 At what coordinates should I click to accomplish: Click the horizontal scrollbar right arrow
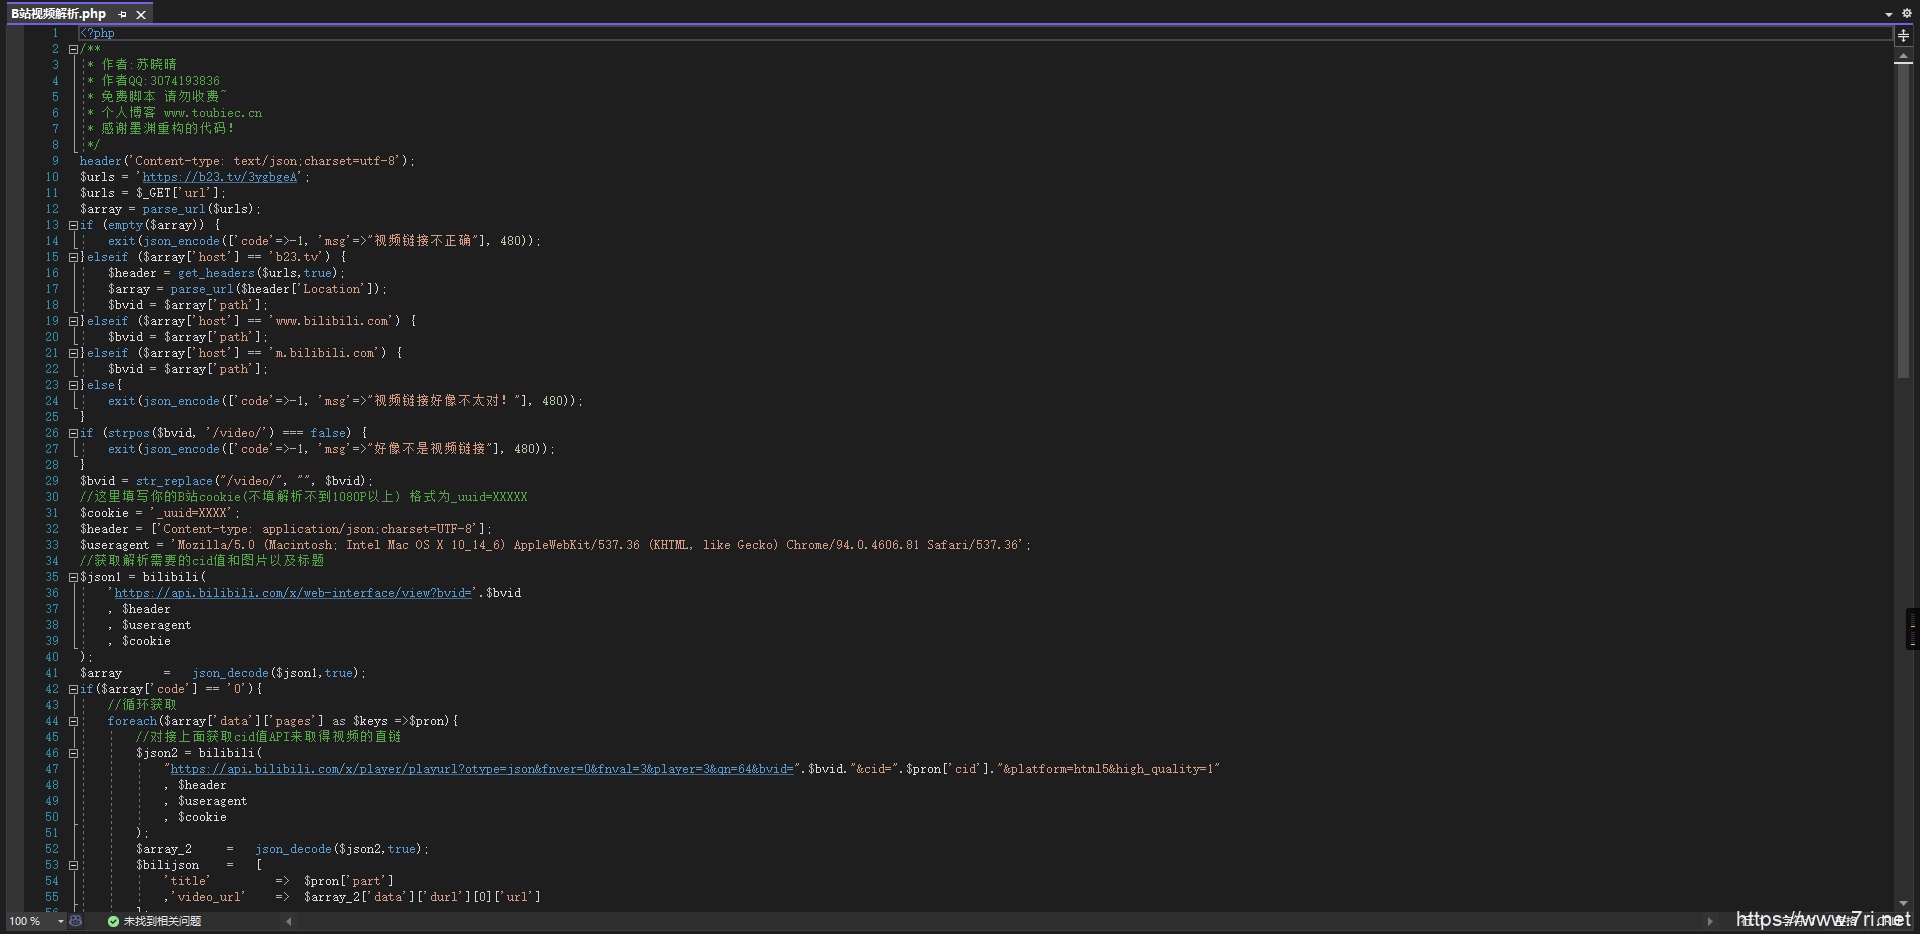[x=1709, y=921]
